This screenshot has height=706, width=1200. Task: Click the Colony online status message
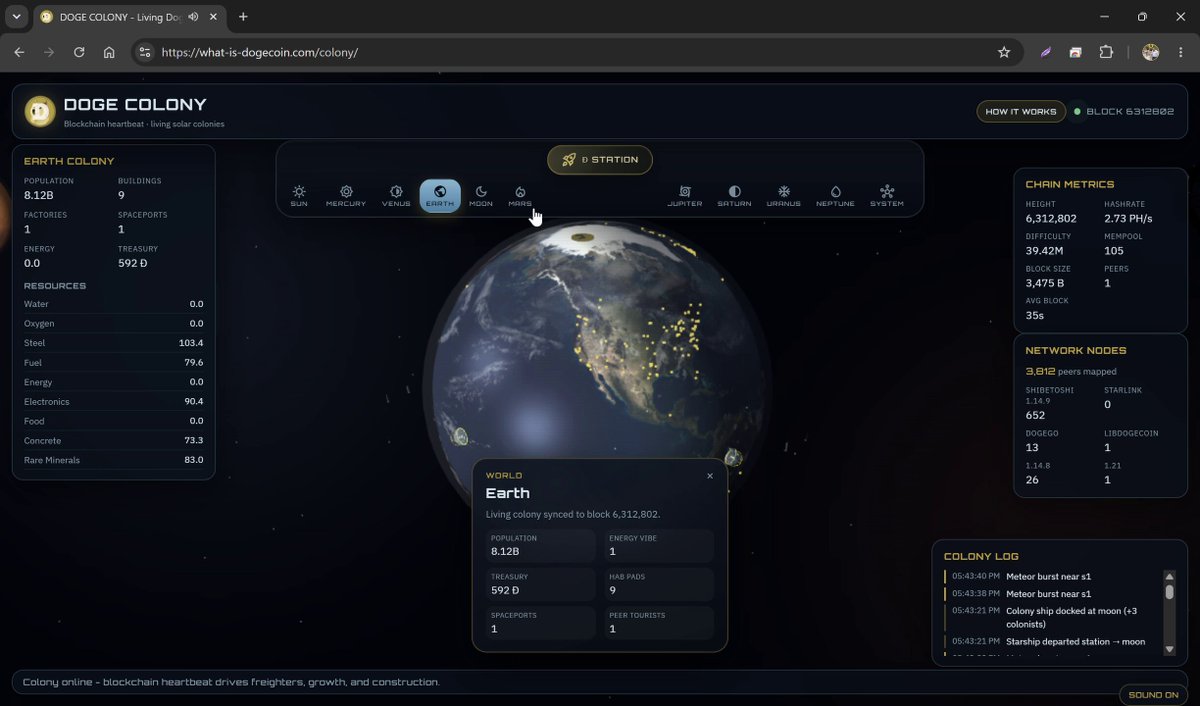click(x=231, y=682)
